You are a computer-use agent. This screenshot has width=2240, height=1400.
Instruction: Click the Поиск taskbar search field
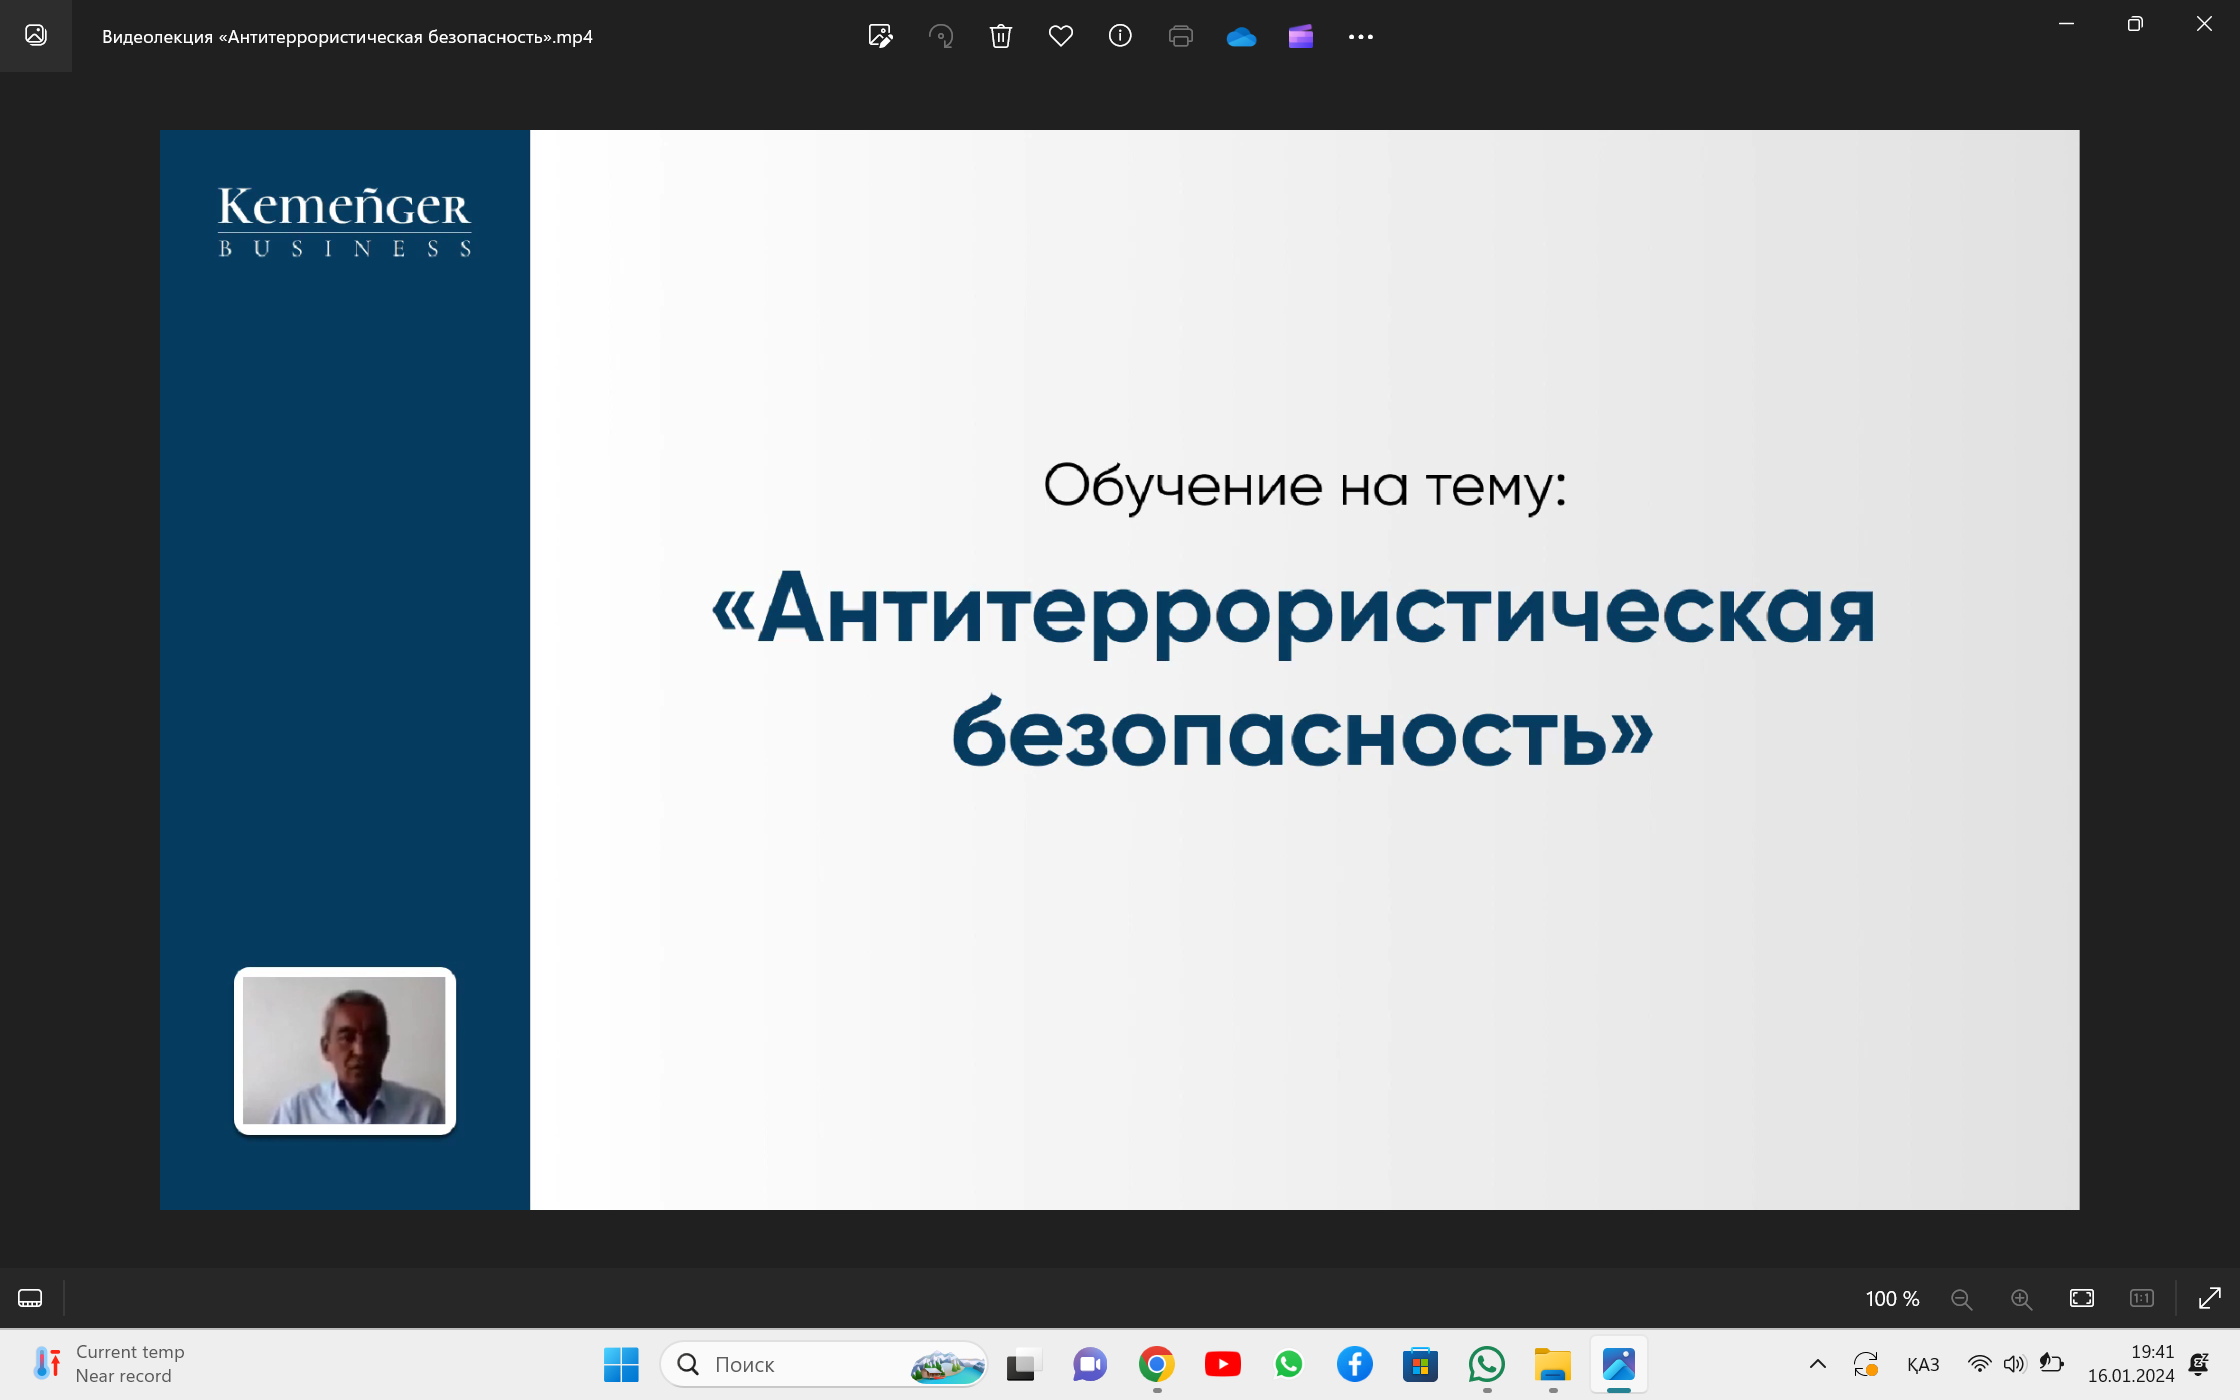tap(824, 1364)
